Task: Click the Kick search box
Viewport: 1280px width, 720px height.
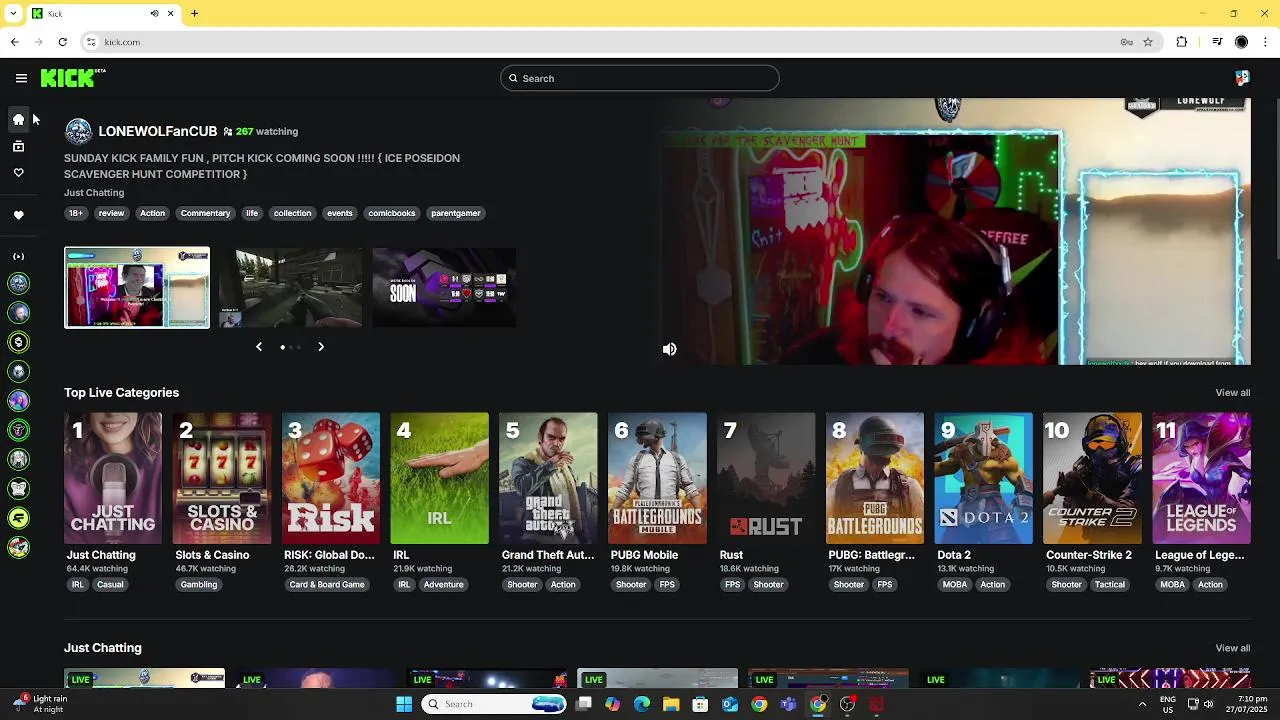Action: [640, 78]
